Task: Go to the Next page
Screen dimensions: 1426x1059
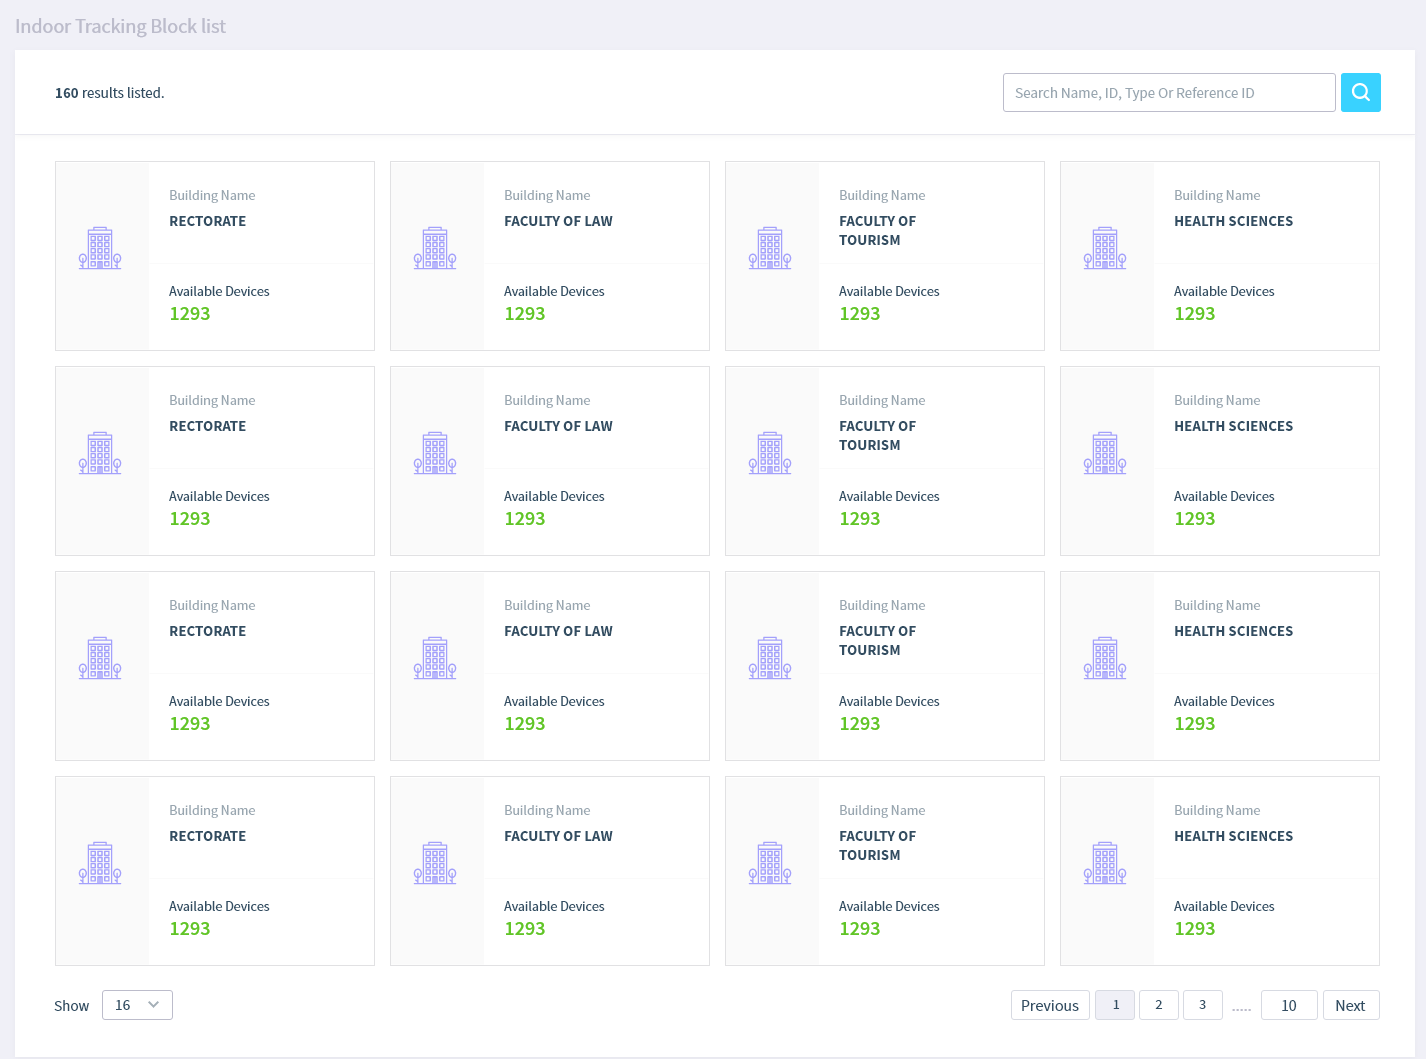Action: coord(1351,1005)
